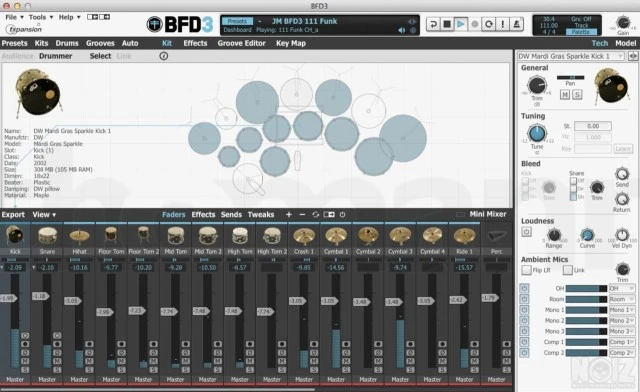Set Snare bleed to Off checkbox

click(573, 180)
